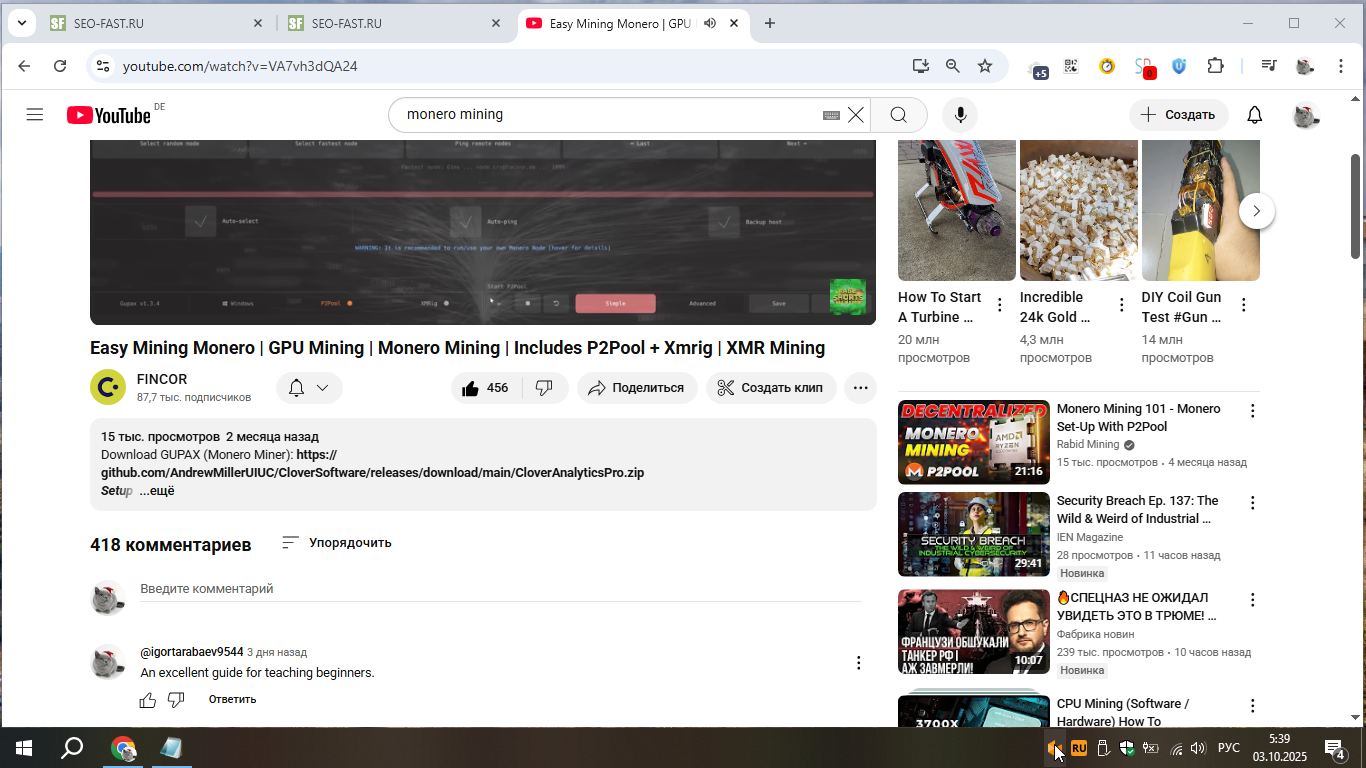Image resolution: width=1366 pixels, height=768 pixels.
Task: Click the comment field Введите комментарий
Action: tap(500, 589)
